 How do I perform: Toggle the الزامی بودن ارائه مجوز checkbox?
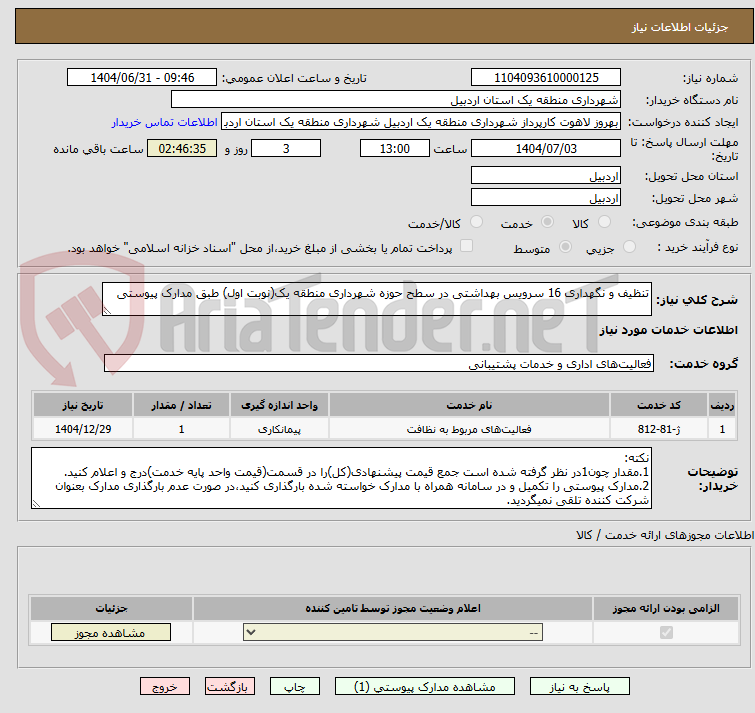(666, 632)
